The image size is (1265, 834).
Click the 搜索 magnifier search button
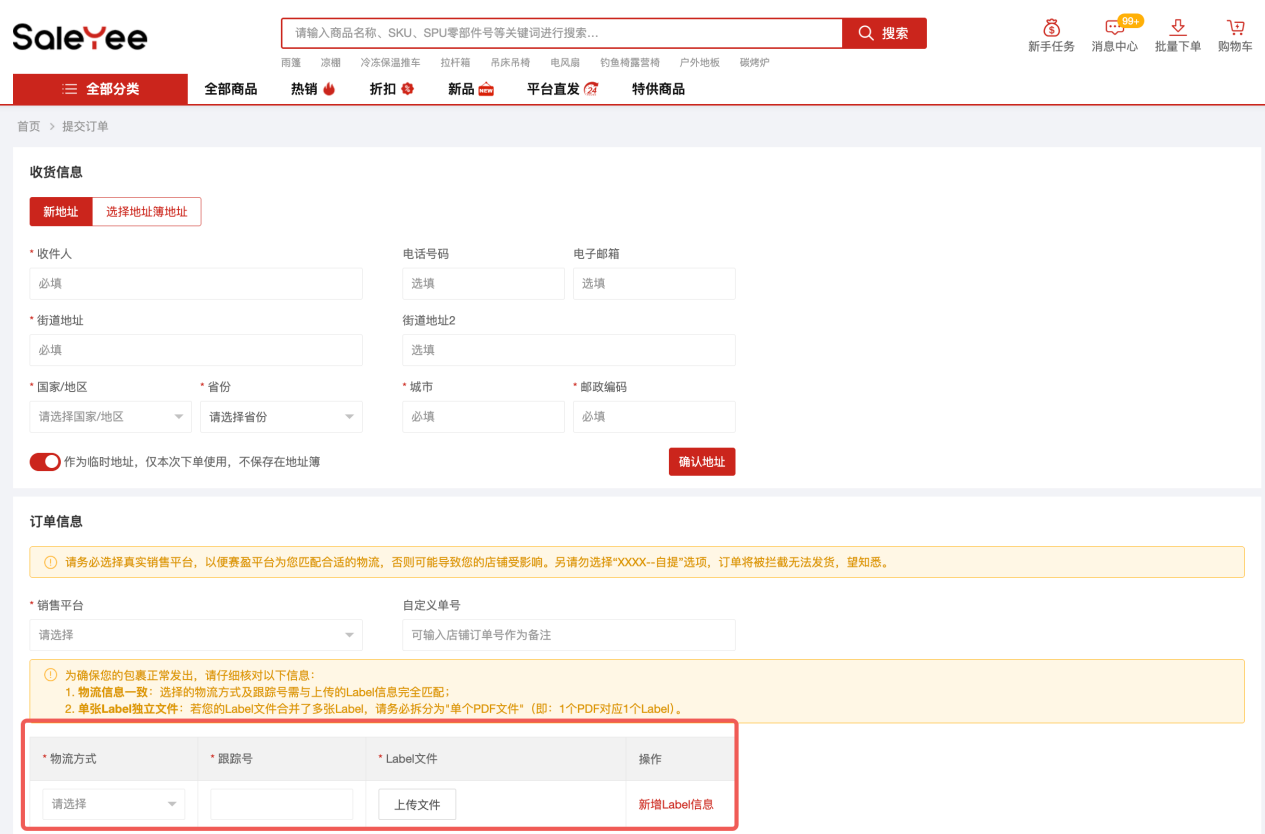884,33
